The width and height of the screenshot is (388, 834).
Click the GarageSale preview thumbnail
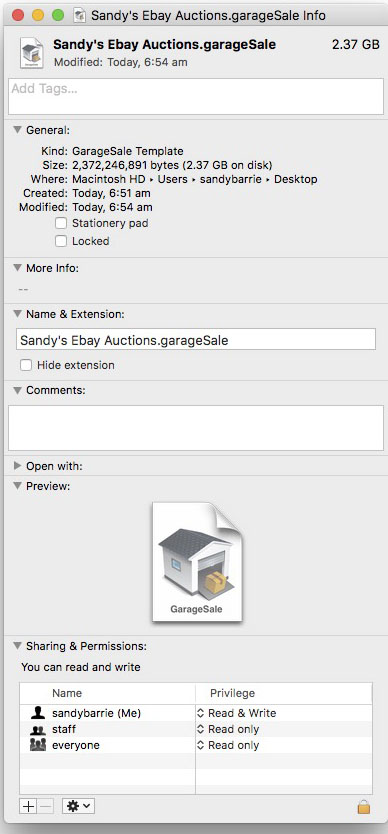point(197,562)
